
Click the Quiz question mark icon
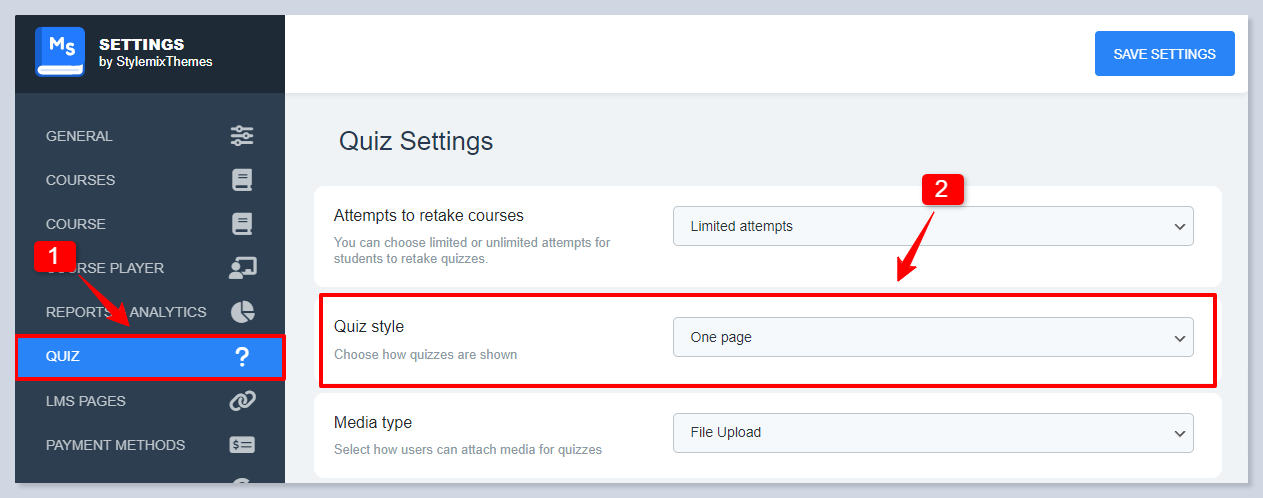pos(241,357)
